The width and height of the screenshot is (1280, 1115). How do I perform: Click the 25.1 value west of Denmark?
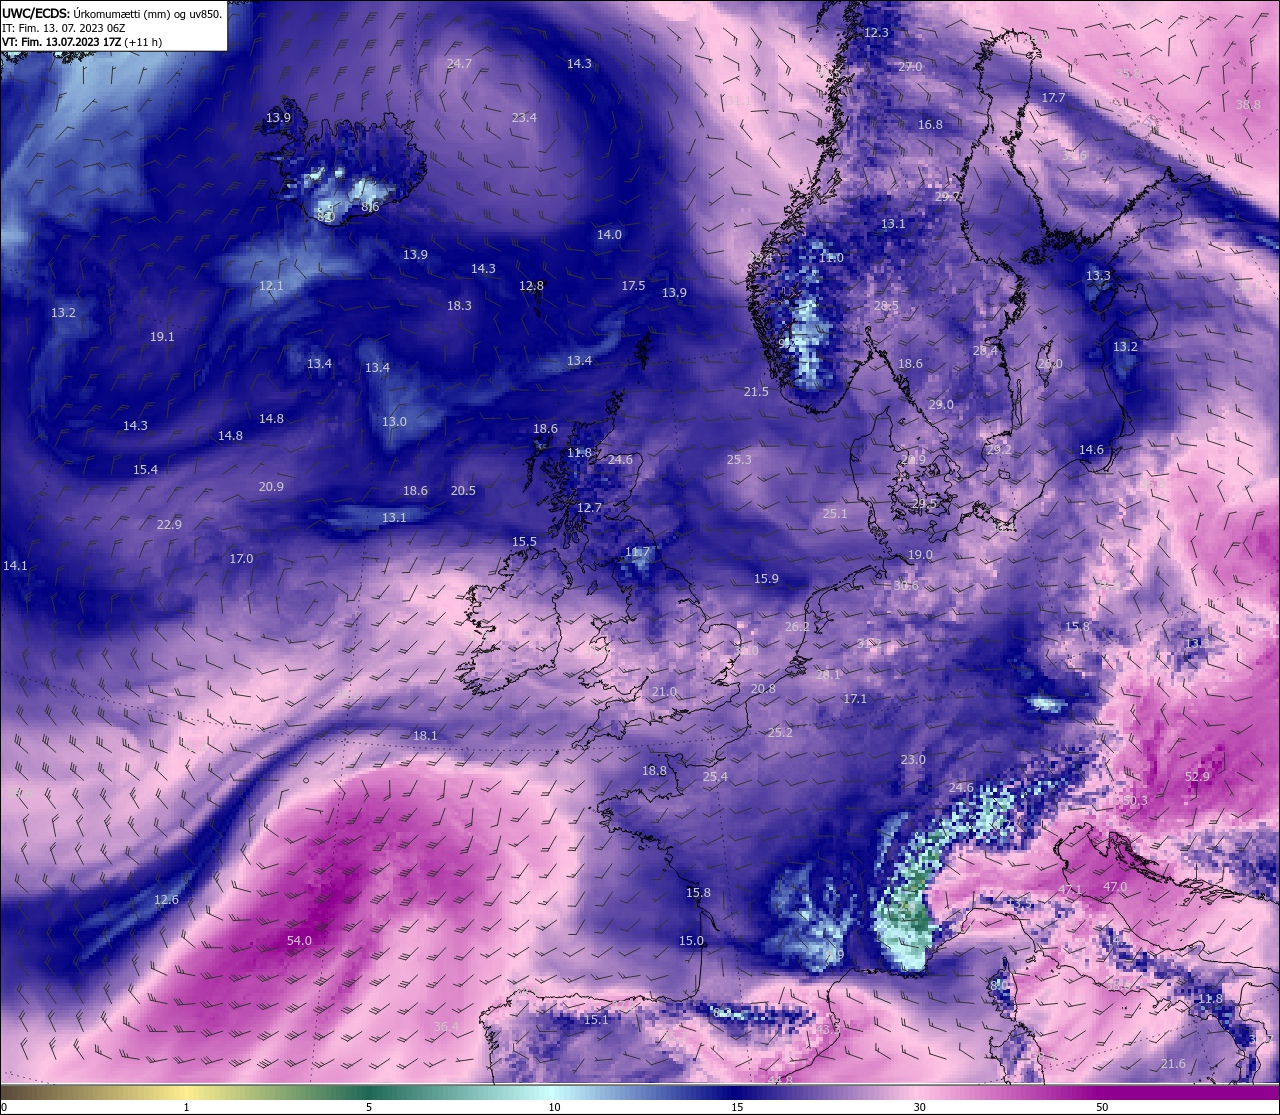835,514
